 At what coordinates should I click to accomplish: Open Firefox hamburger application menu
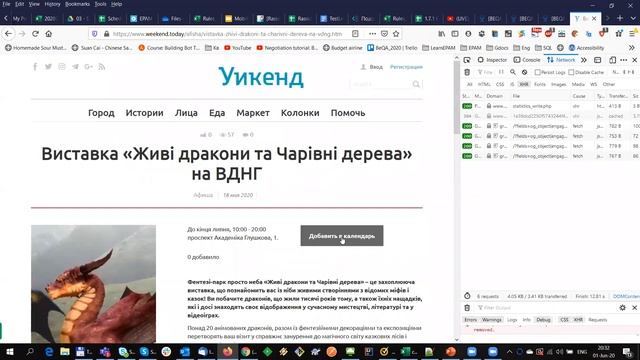(x=633, y=34)
